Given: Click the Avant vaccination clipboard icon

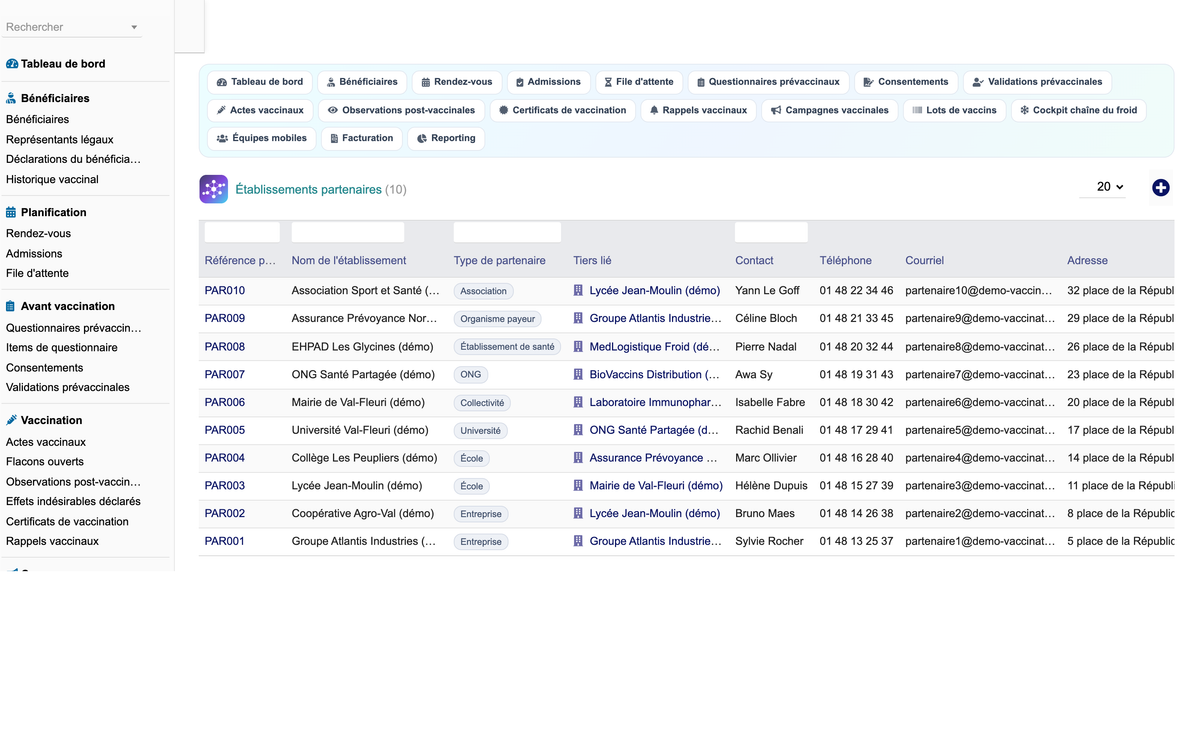Looking at the screenshot, I should click(12, 306).
